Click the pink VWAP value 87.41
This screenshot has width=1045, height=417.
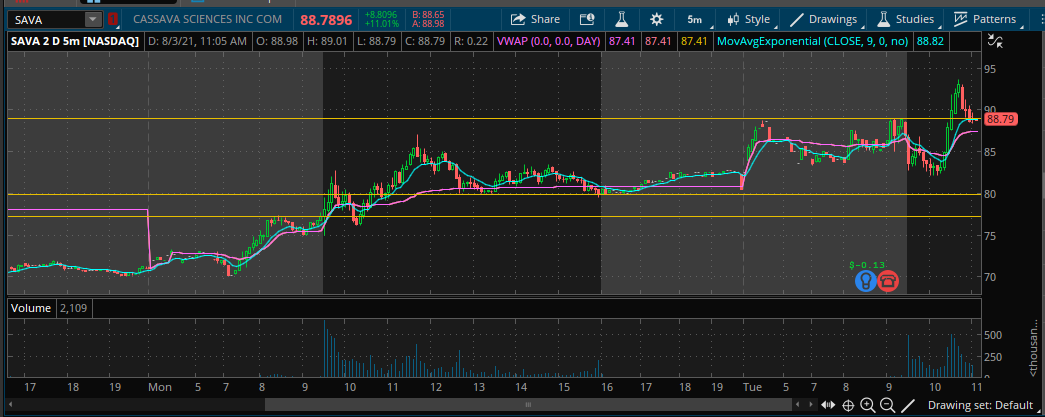coord(621,41)
